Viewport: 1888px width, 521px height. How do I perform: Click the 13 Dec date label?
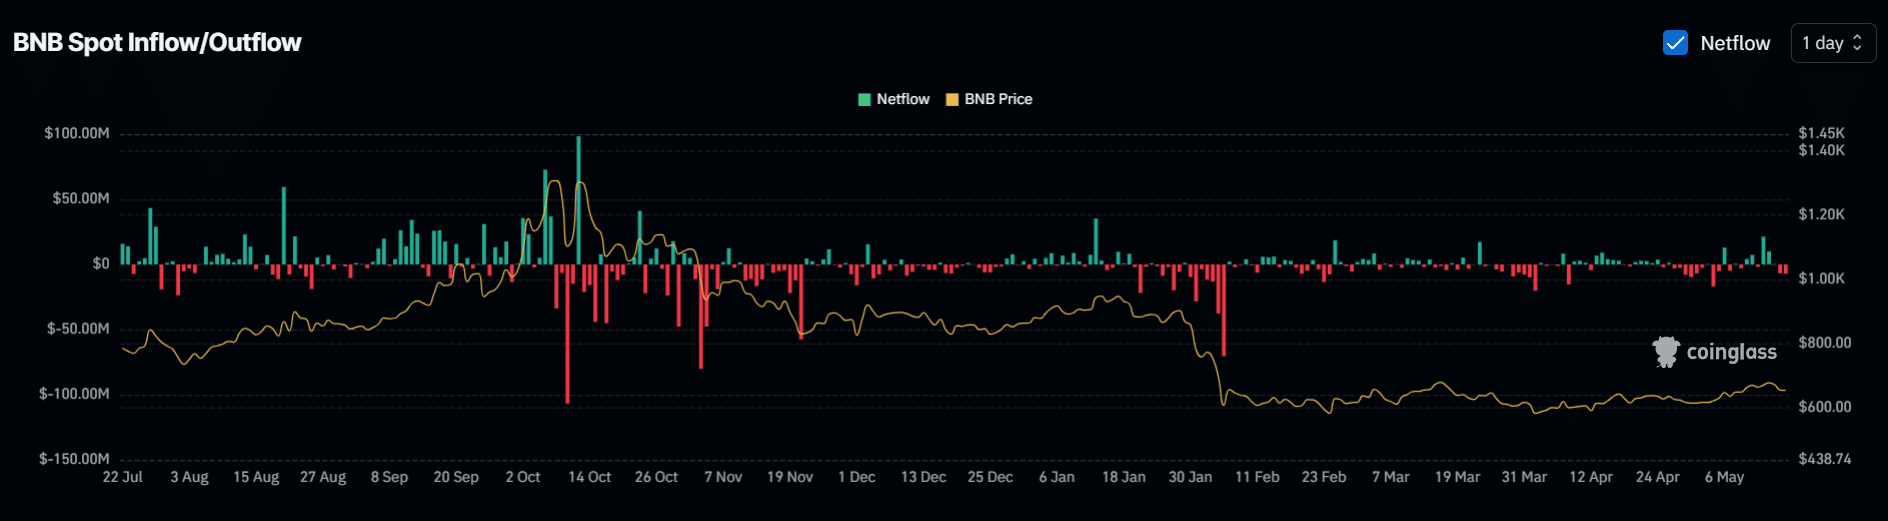pos(923,477)
